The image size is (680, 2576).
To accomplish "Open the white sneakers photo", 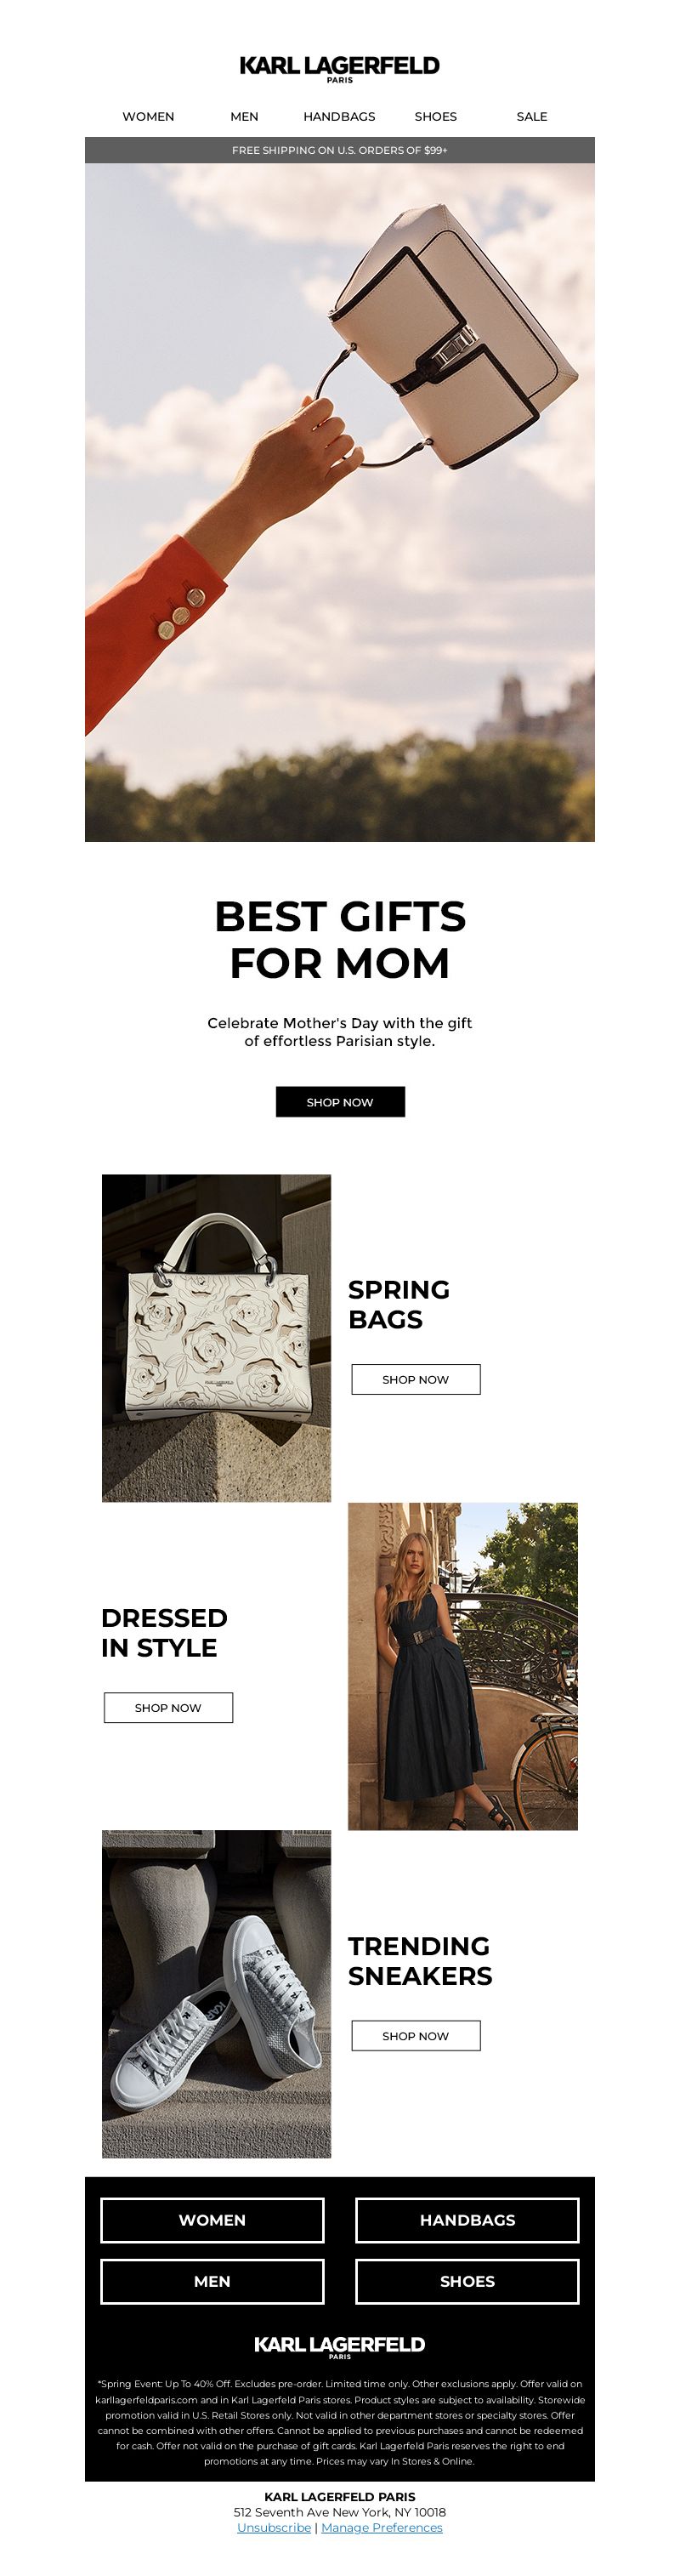I will tap(216, 1994).
